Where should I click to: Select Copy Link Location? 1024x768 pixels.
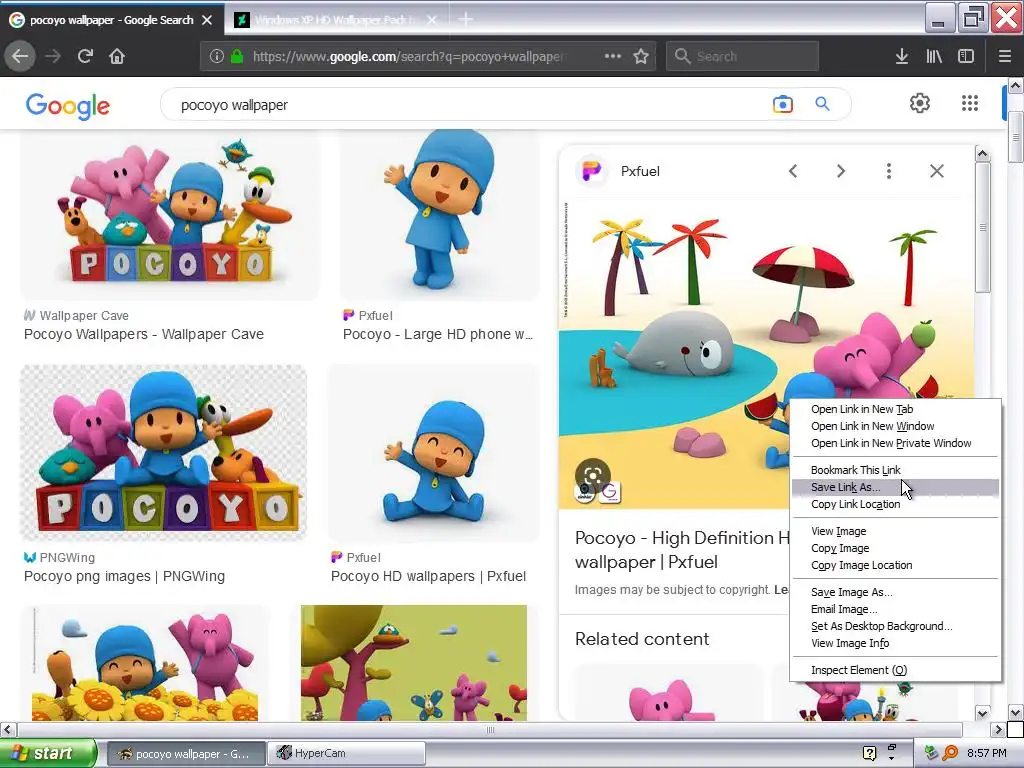[x=856, y=504]
